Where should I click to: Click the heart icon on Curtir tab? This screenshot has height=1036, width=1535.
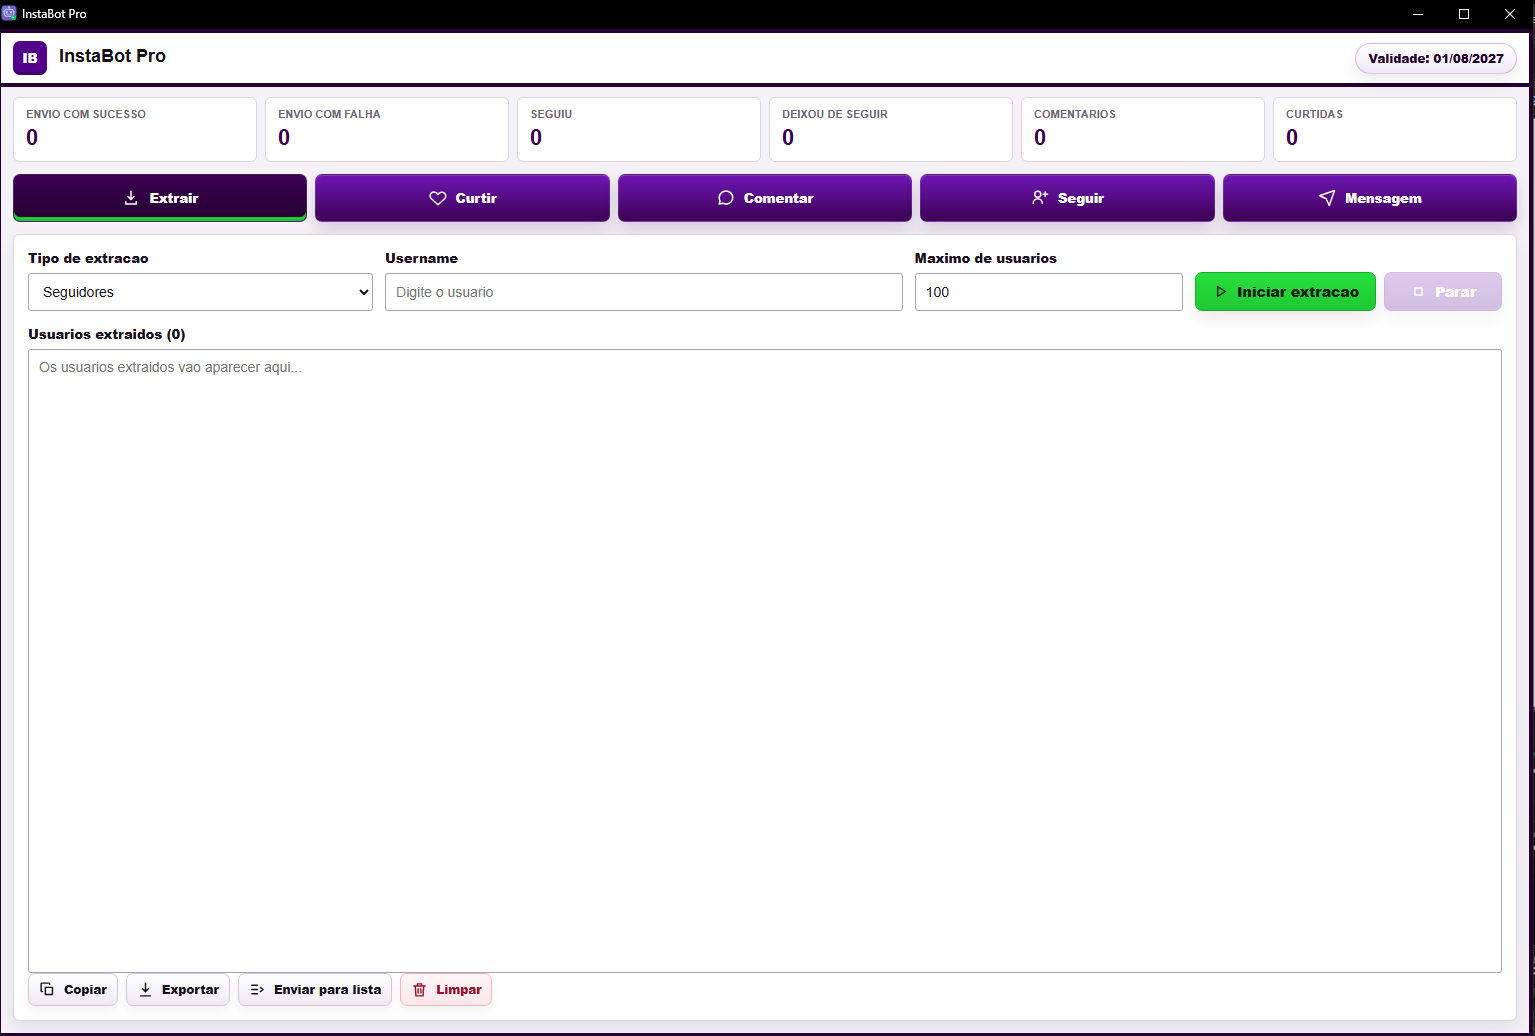(438, 198)
